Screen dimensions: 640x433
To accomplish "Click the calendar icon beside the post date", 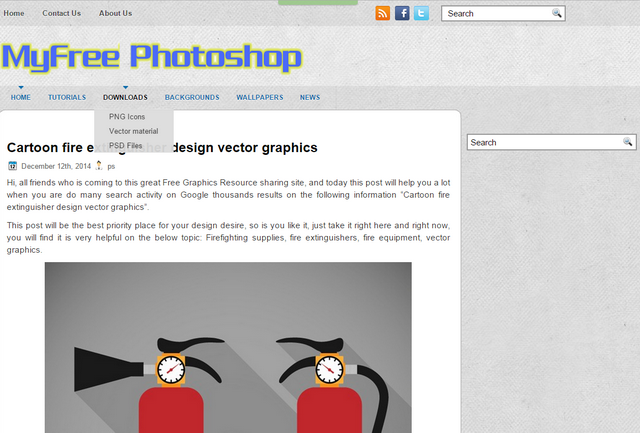I will coord(13,166).
